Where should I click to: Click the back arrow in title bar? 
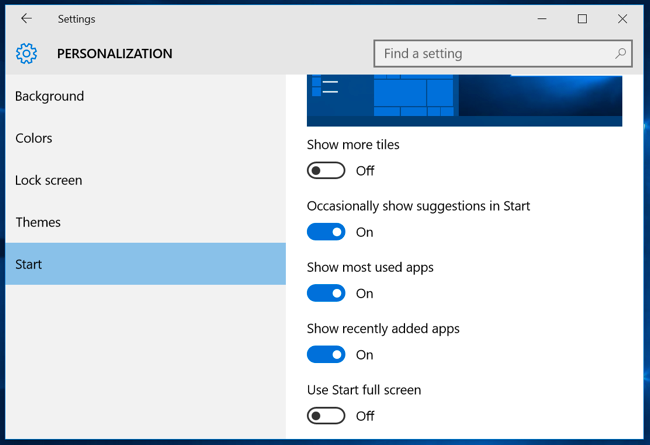(x=26, y=19)
